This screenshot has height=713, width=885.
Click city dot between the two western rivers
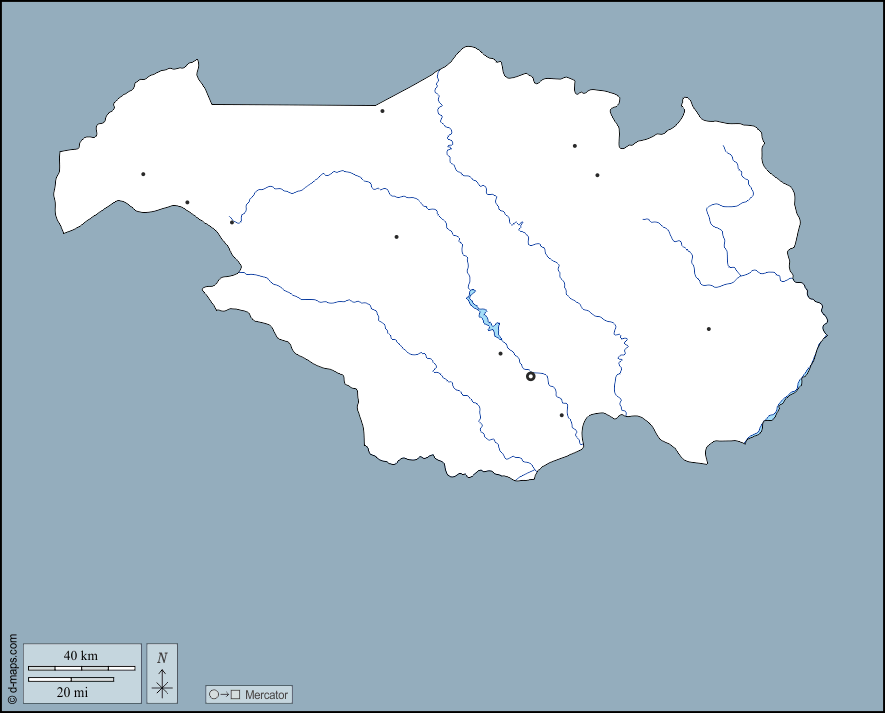[x=396, y=237]
